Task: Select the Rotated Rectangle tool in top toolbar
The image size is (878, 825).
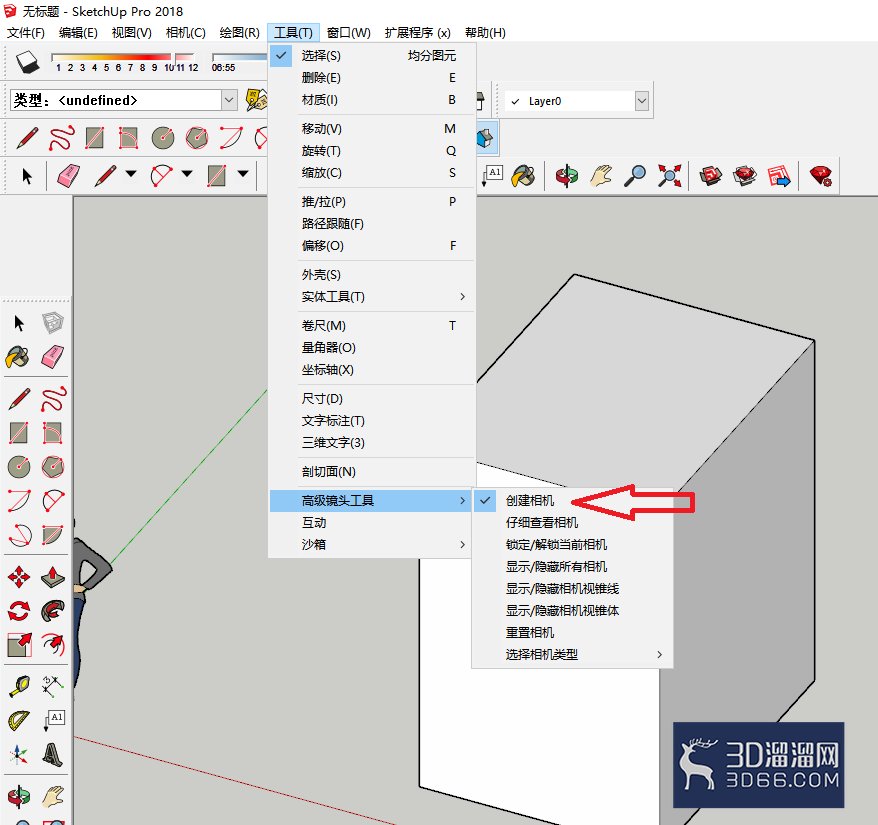Action: (x=128, y=138)
